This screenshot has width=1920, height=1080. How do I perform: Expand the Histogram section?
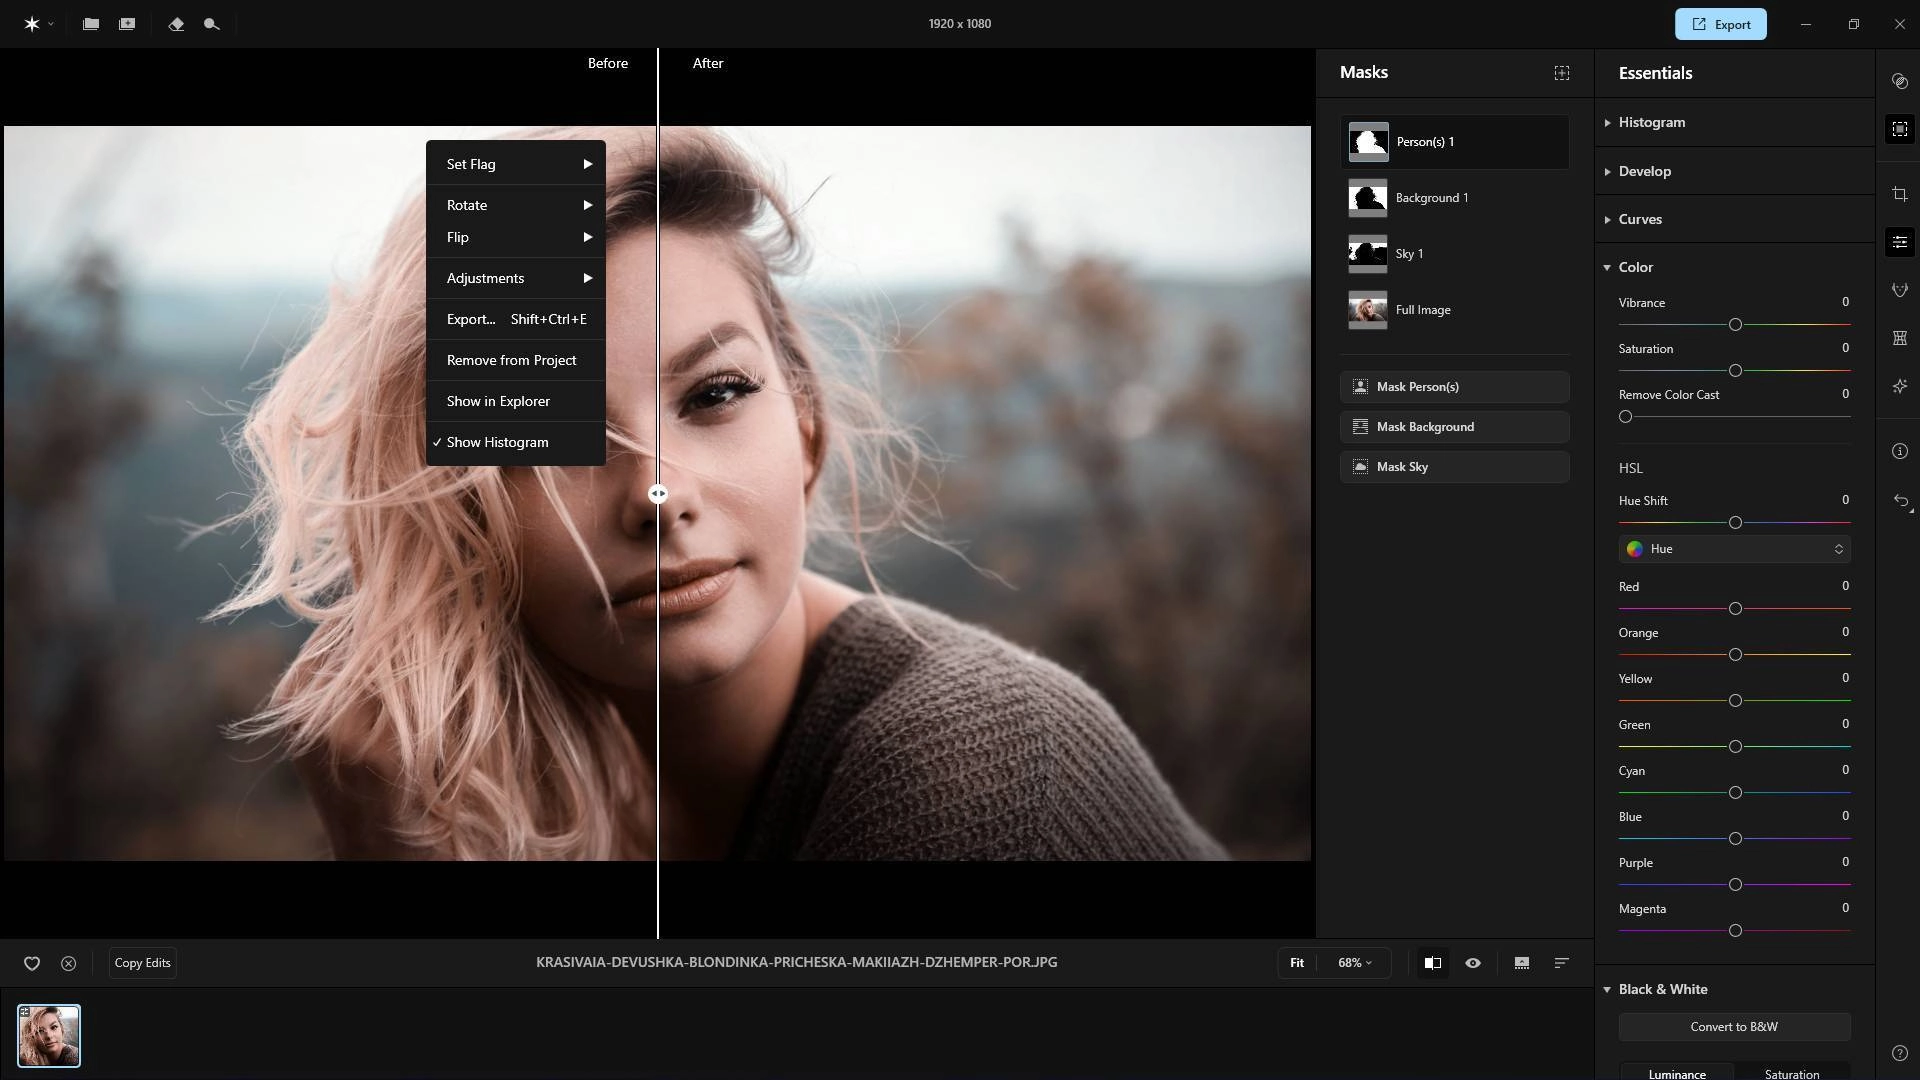click(1734, 122)
